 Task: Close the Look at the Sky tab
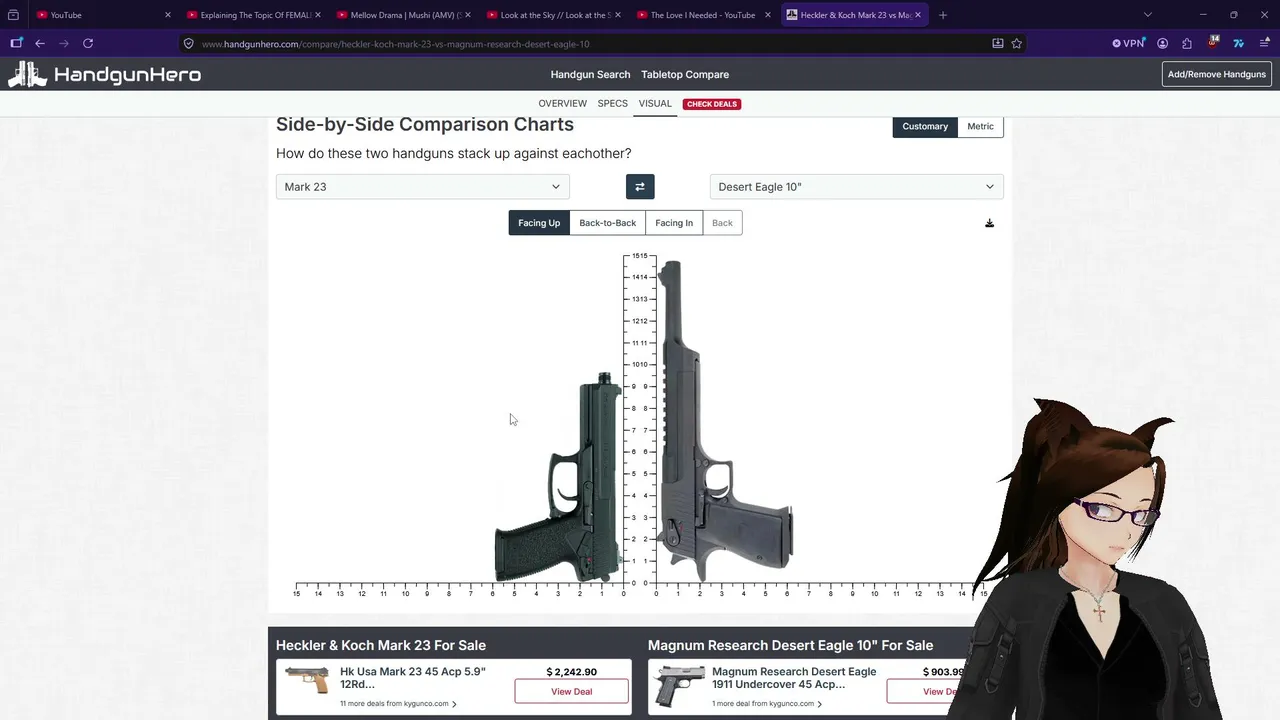pos(618,15)
